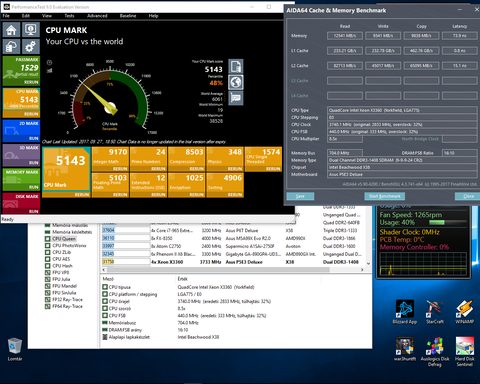Select FP64 Ray-Trace benchmark in tree
The image size is (480, 384).
click(64, 306)
